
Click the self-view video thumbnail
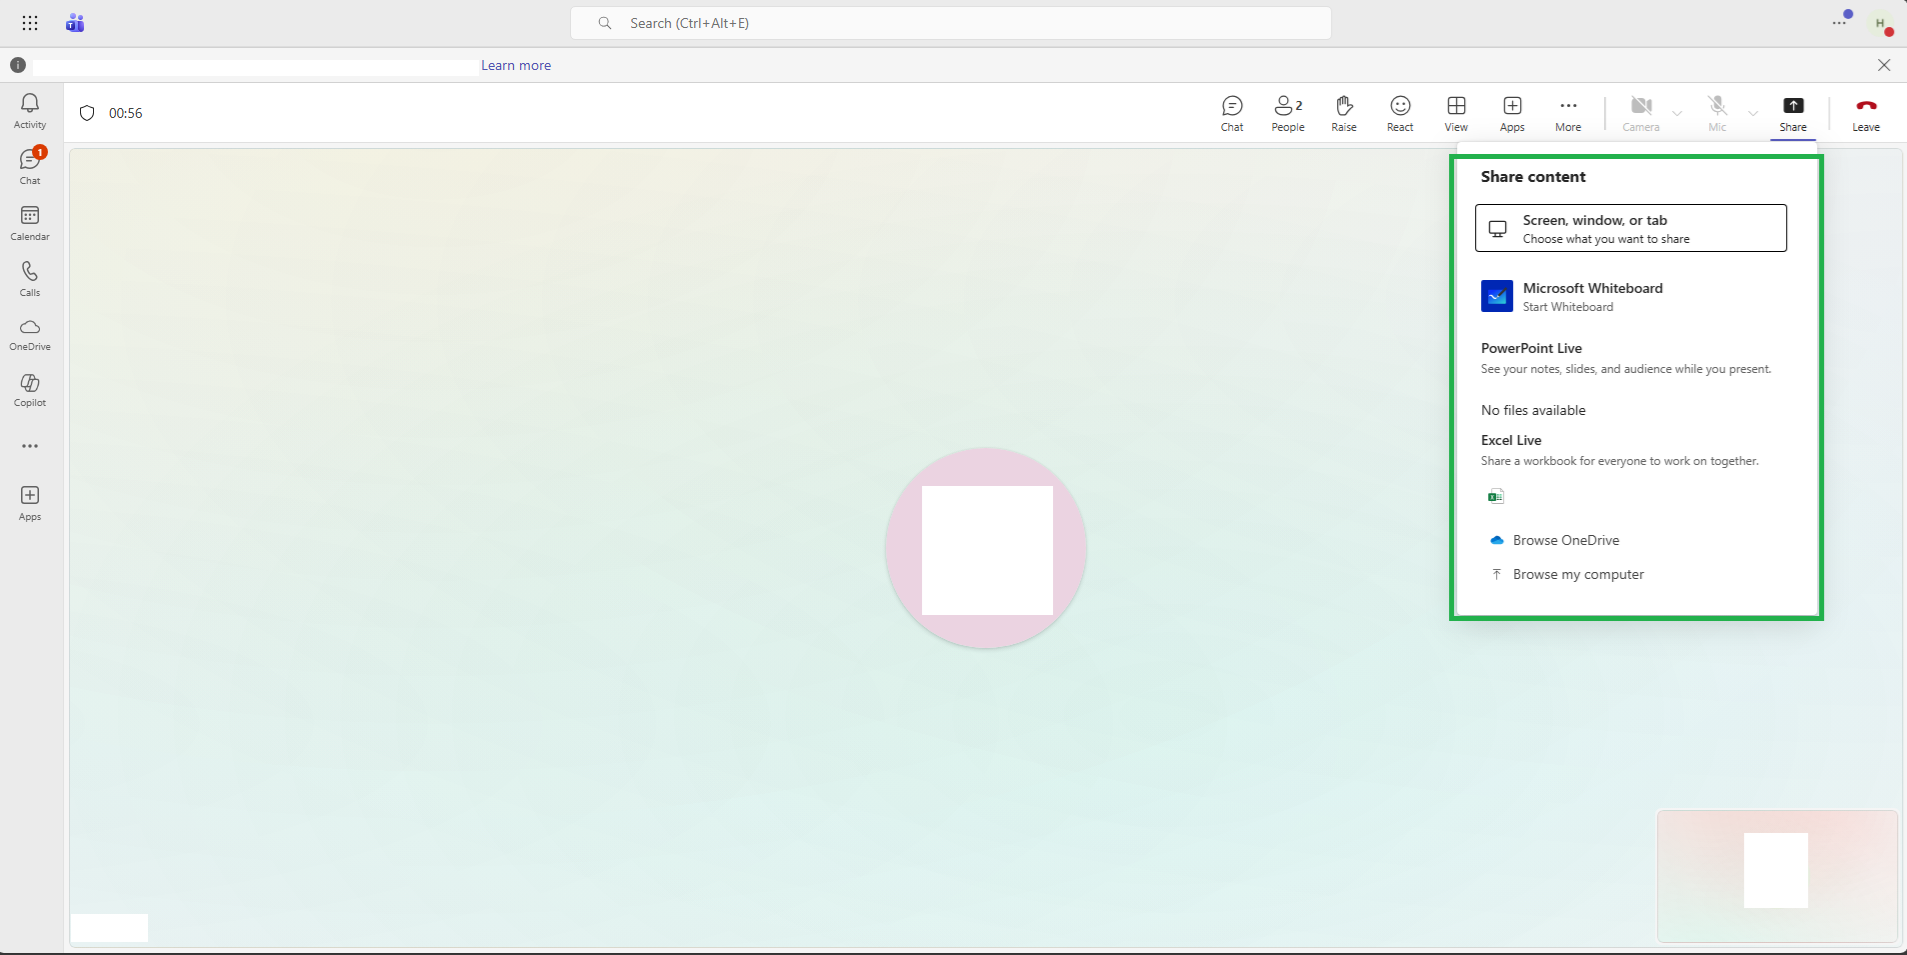(1777, 876)
